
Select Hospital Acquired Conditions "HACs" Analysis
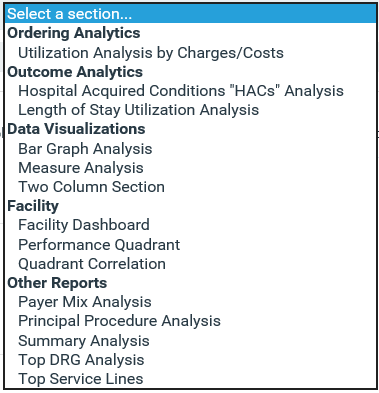tap(191, 91)
